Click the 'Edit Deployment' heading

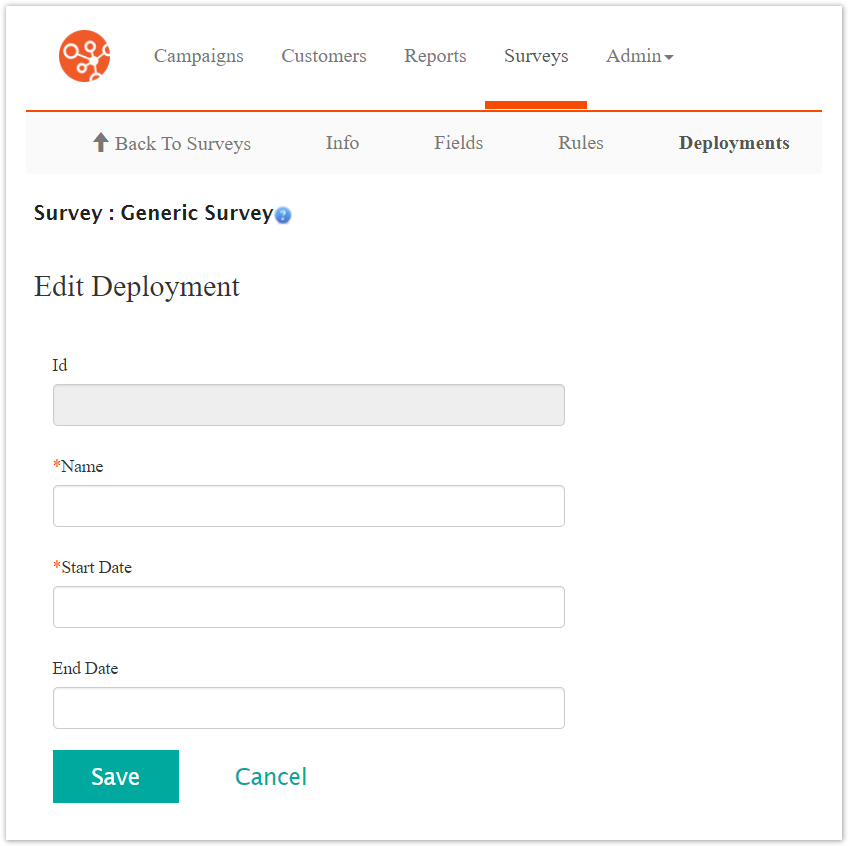tap(137, 287)
